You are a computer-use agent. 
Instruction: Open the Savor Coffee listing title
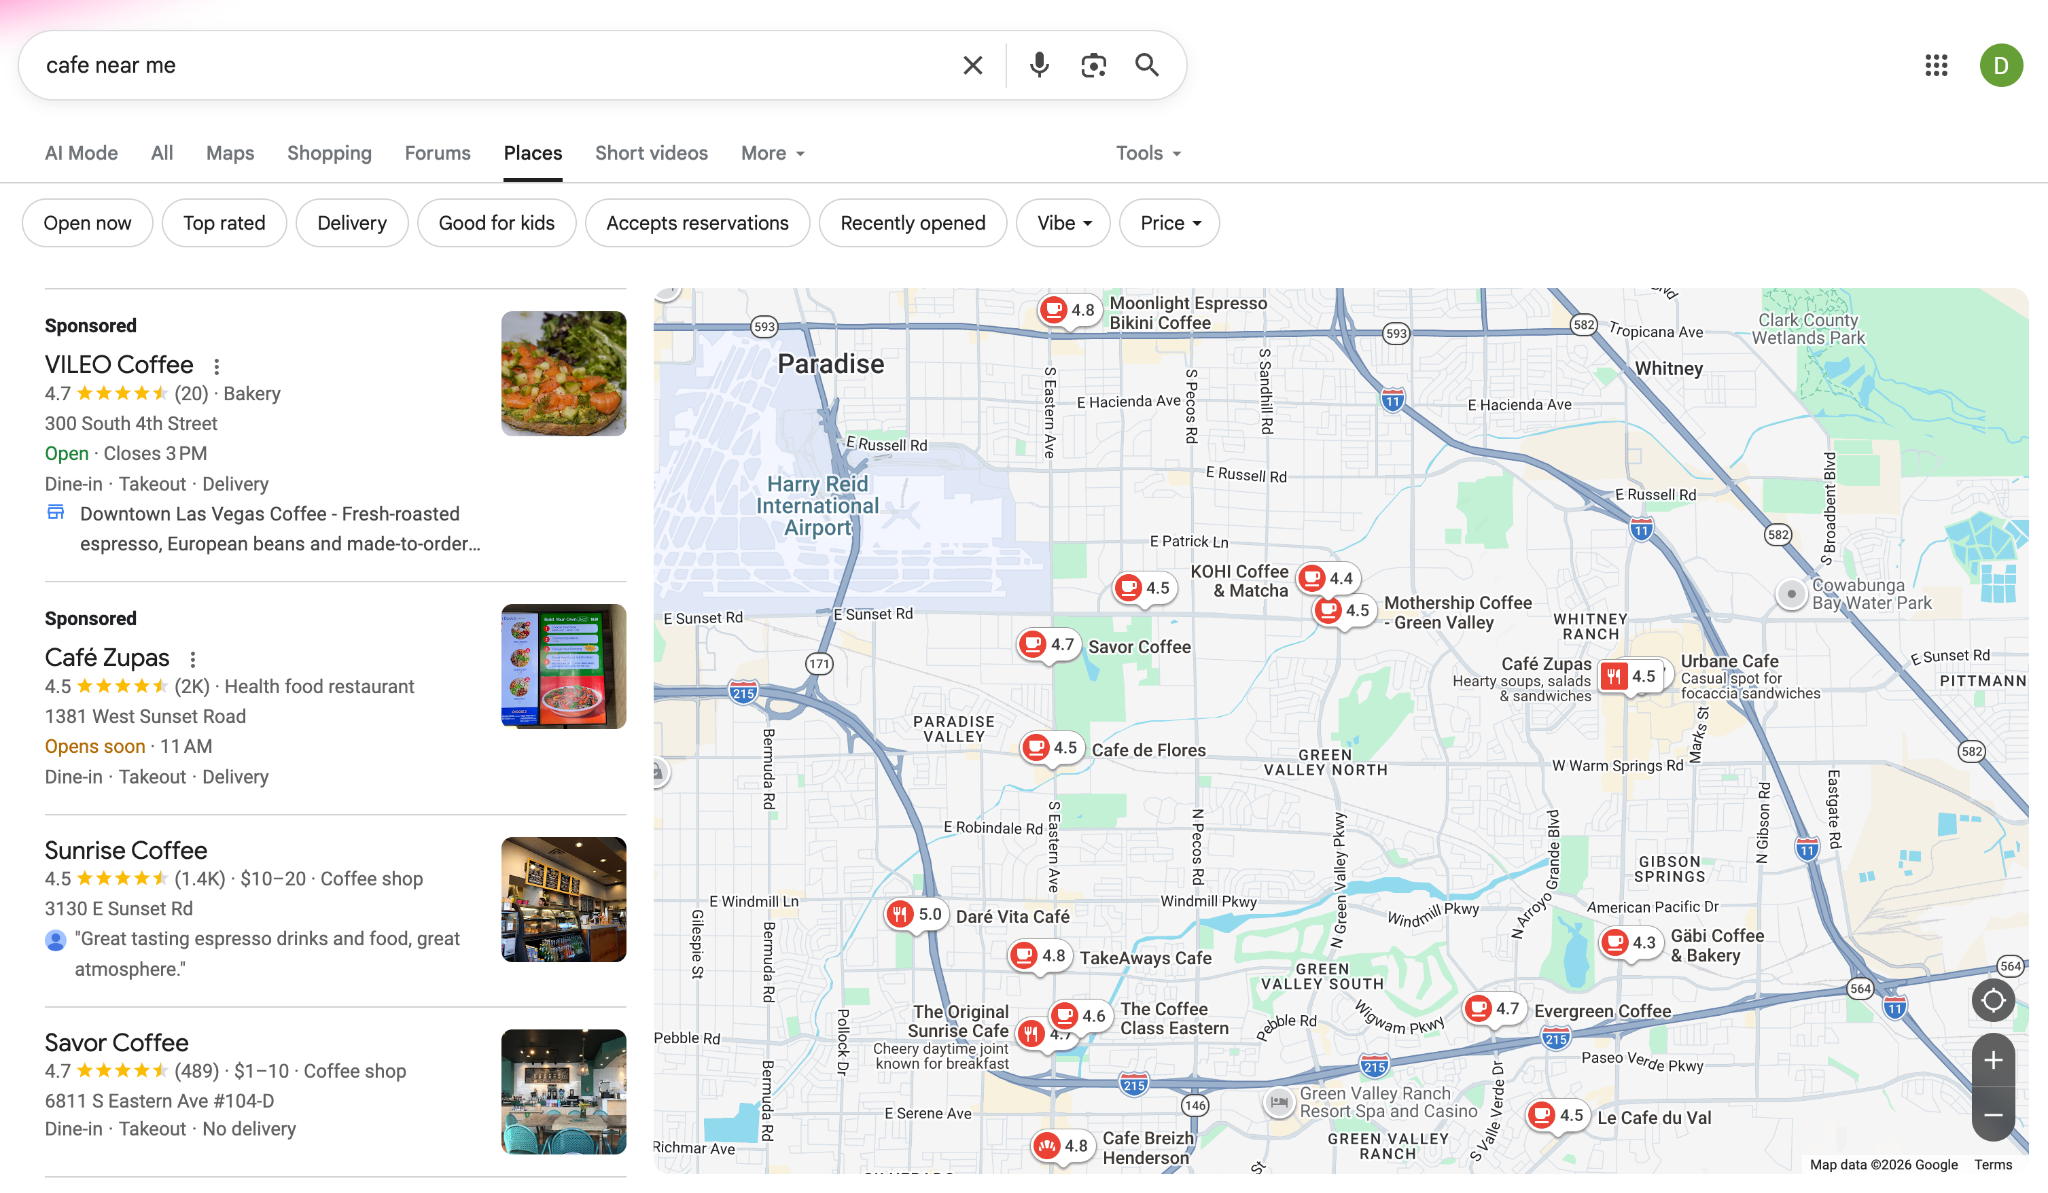(x=116, y=1042)
